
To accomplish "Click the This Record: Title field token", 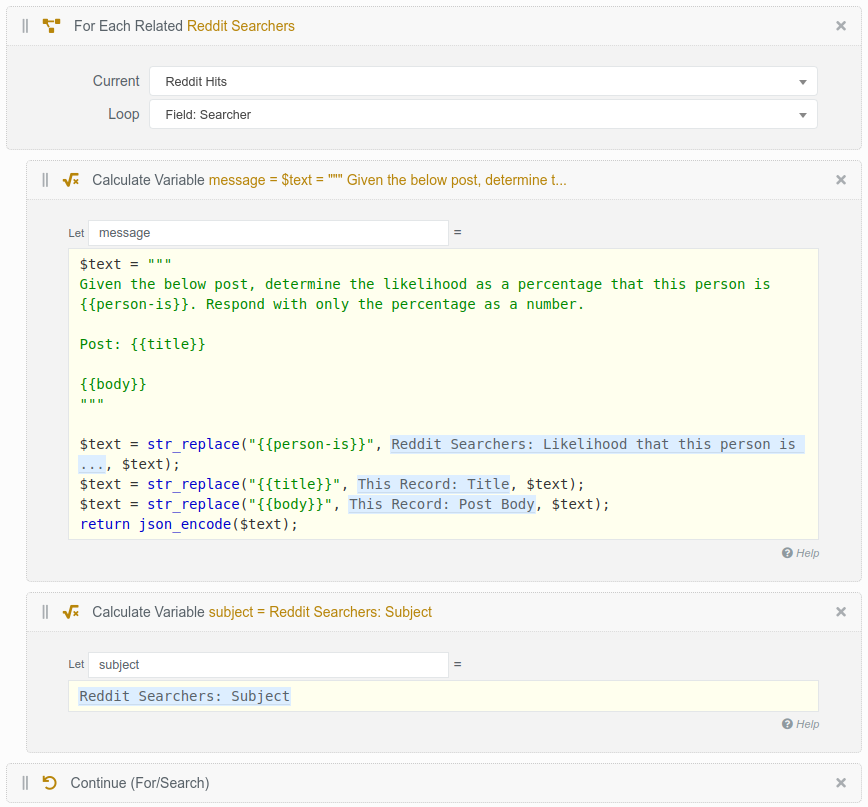I will (433, 484).
